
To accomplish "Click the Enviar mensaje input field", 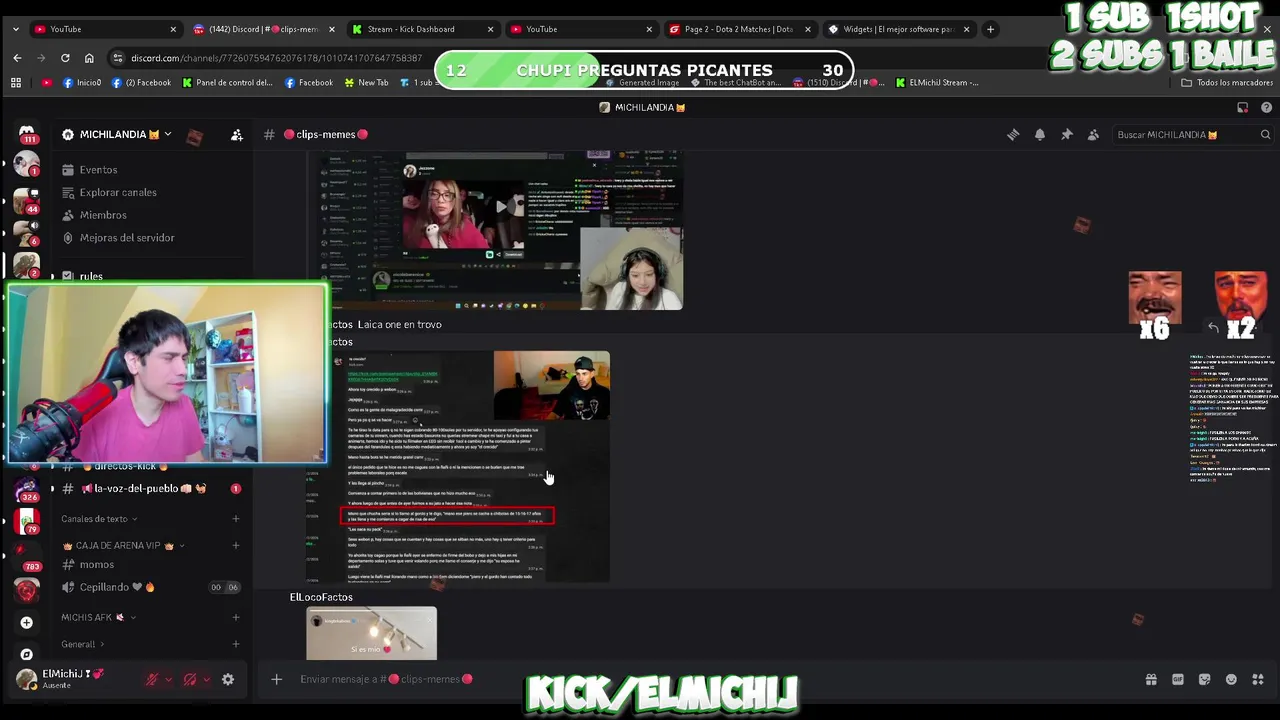I will [x=700, y=679].
